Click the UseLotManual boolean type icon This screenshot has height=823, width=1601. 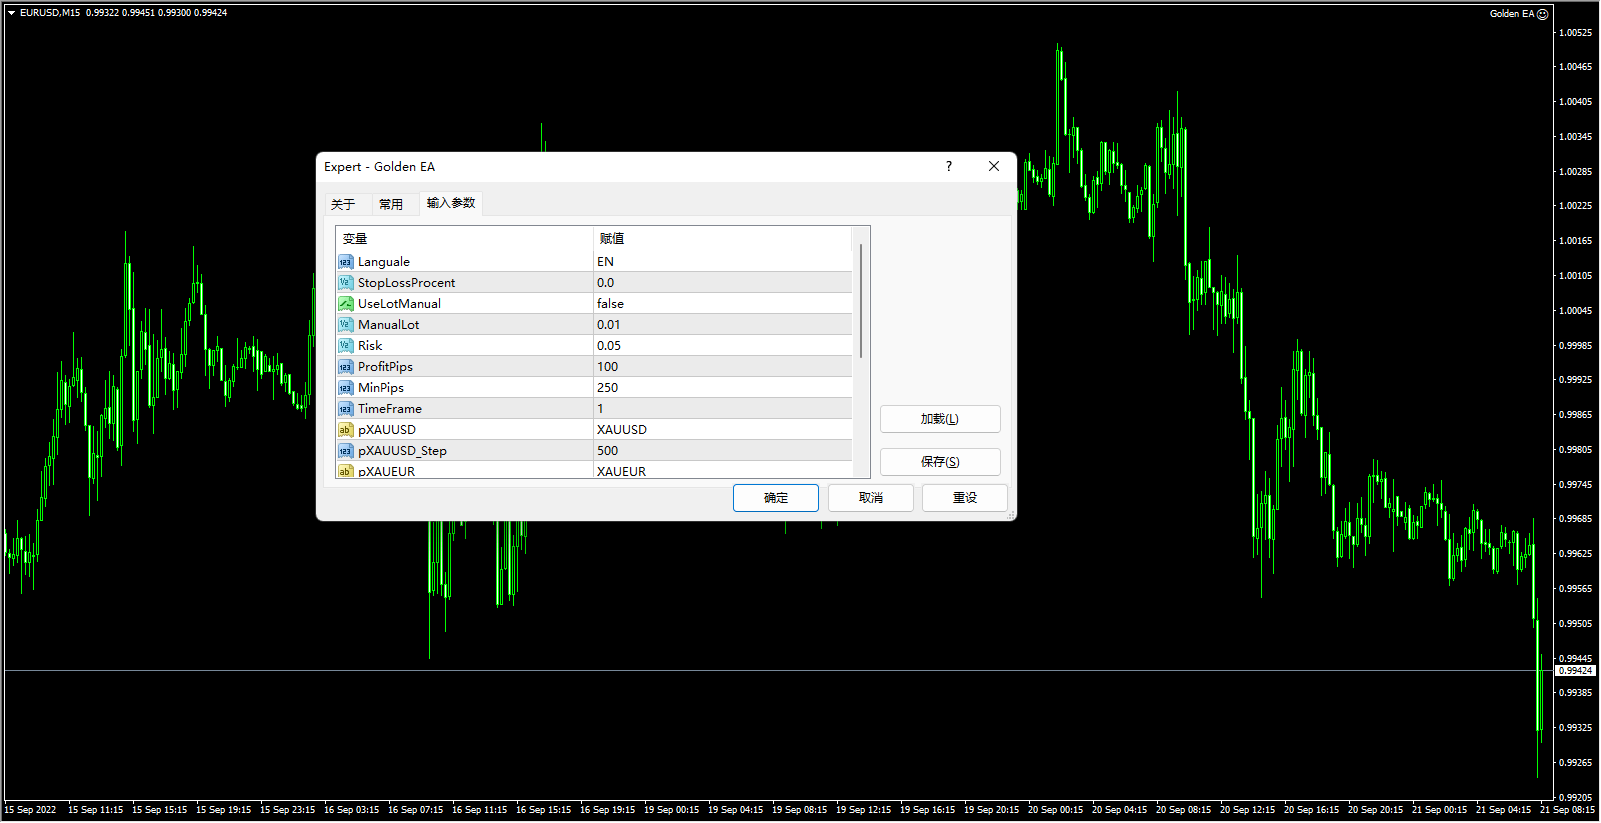[345, 304]
